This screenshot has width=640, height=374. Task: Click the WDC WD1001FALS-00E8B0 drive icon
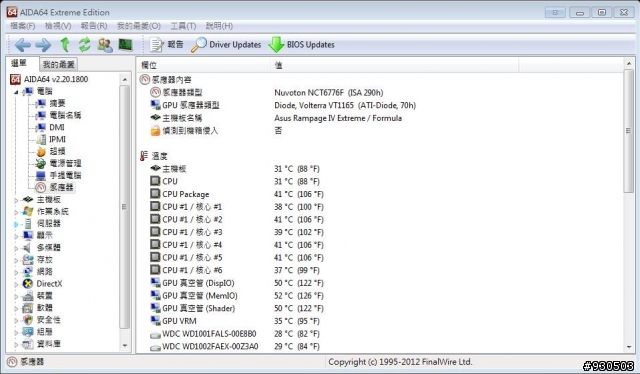(155, 334)
